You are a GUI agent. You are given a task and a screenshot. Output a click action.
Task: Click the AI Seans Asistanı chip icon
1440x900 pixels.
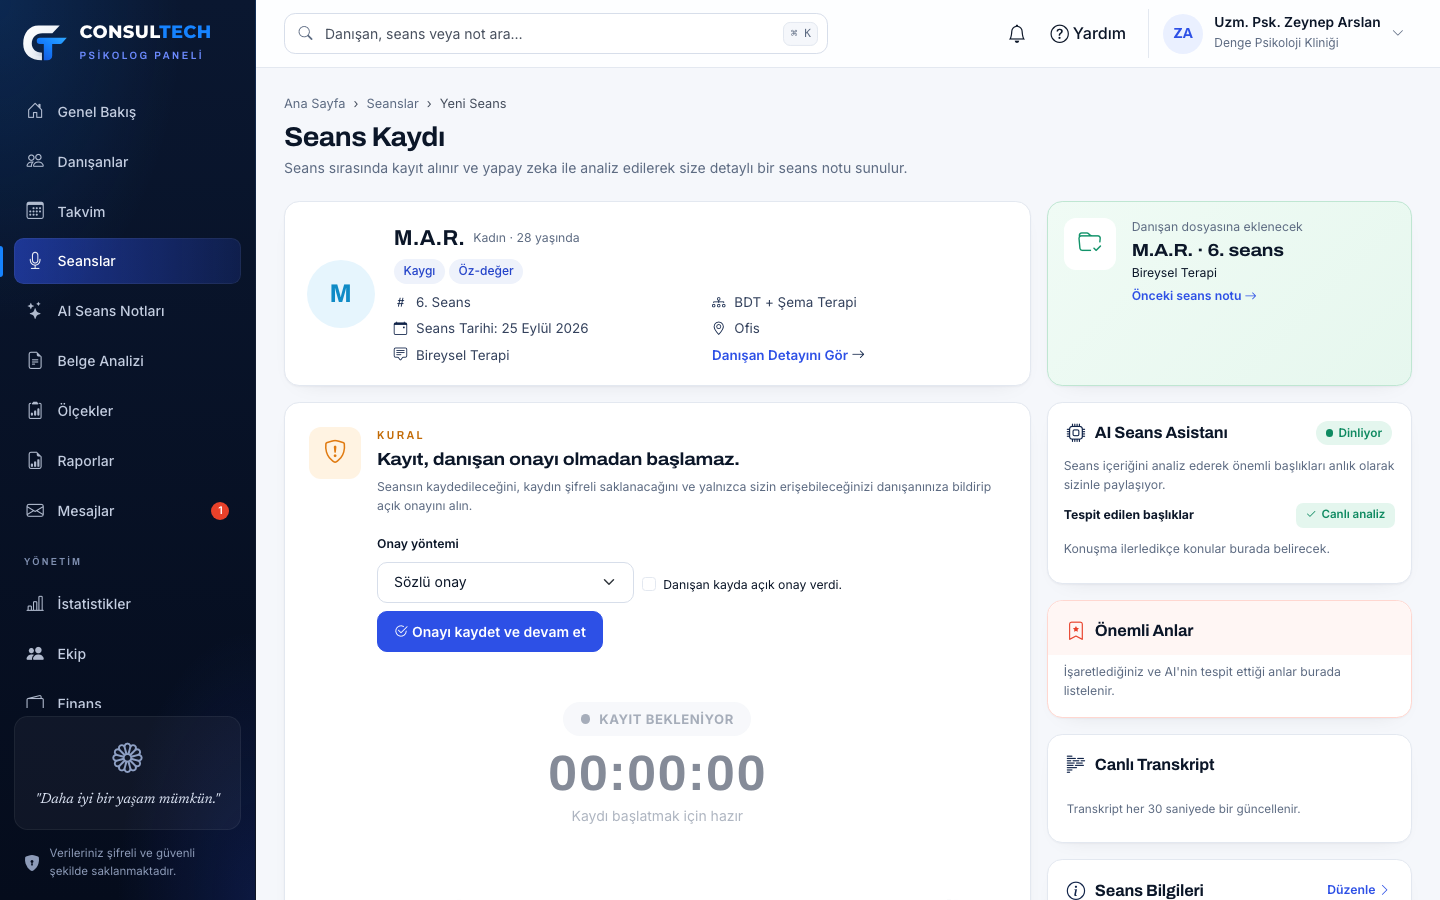pos(1076,433)
